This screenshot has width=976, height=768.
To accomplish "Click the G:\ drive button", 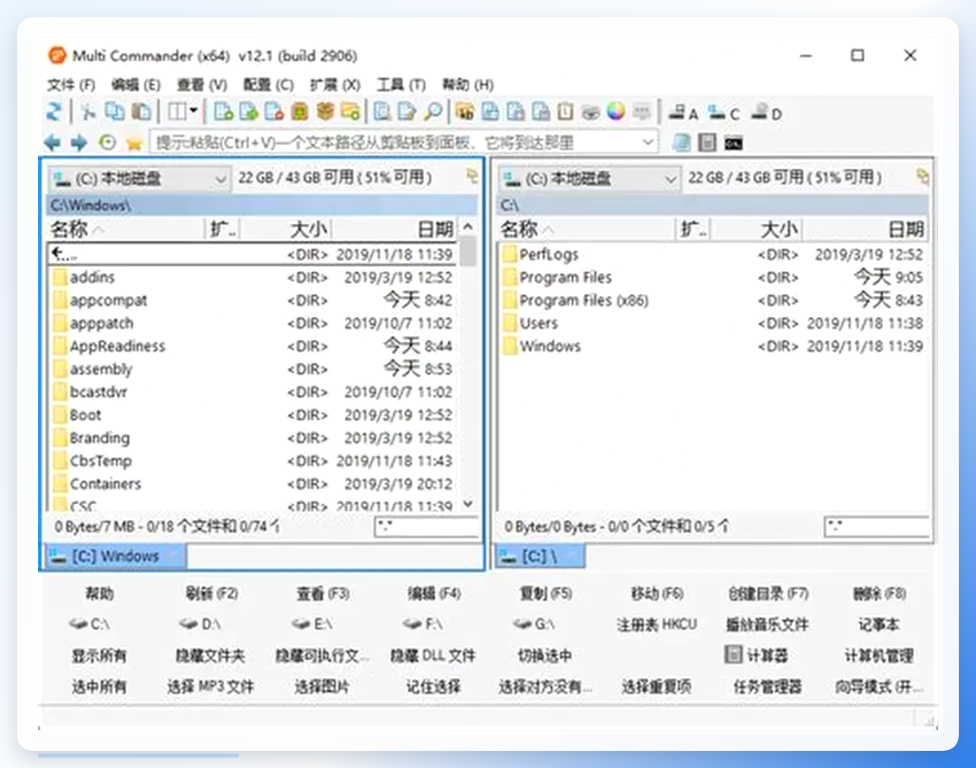I will [534, 624].
